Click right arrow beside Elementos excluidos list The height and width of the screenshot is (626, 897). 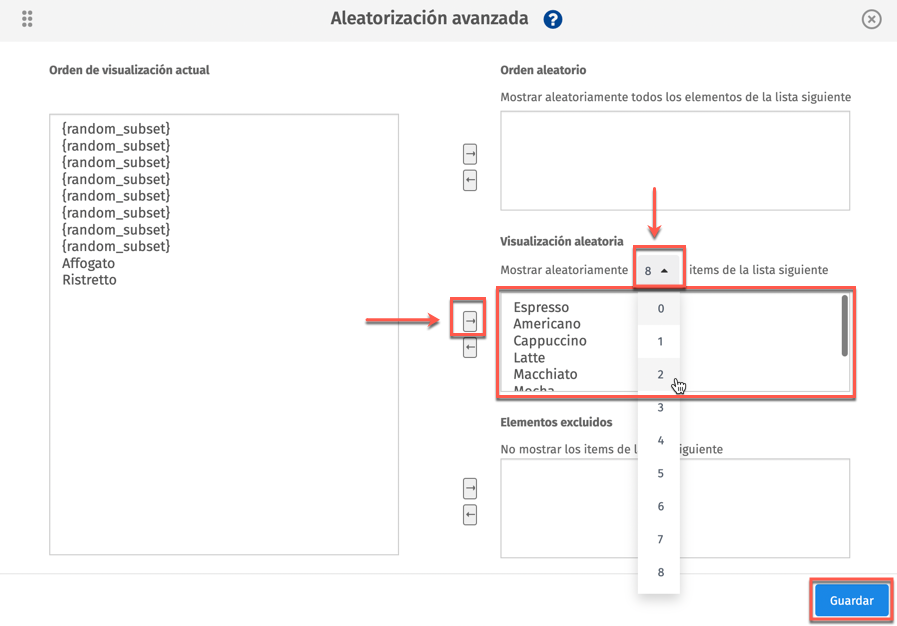(470, 488)
